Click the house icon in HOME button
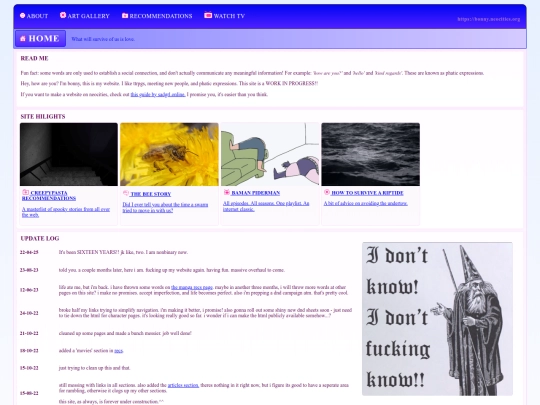Image resolution: width=540 pixels, height=405 pixels. click(23, 39)
